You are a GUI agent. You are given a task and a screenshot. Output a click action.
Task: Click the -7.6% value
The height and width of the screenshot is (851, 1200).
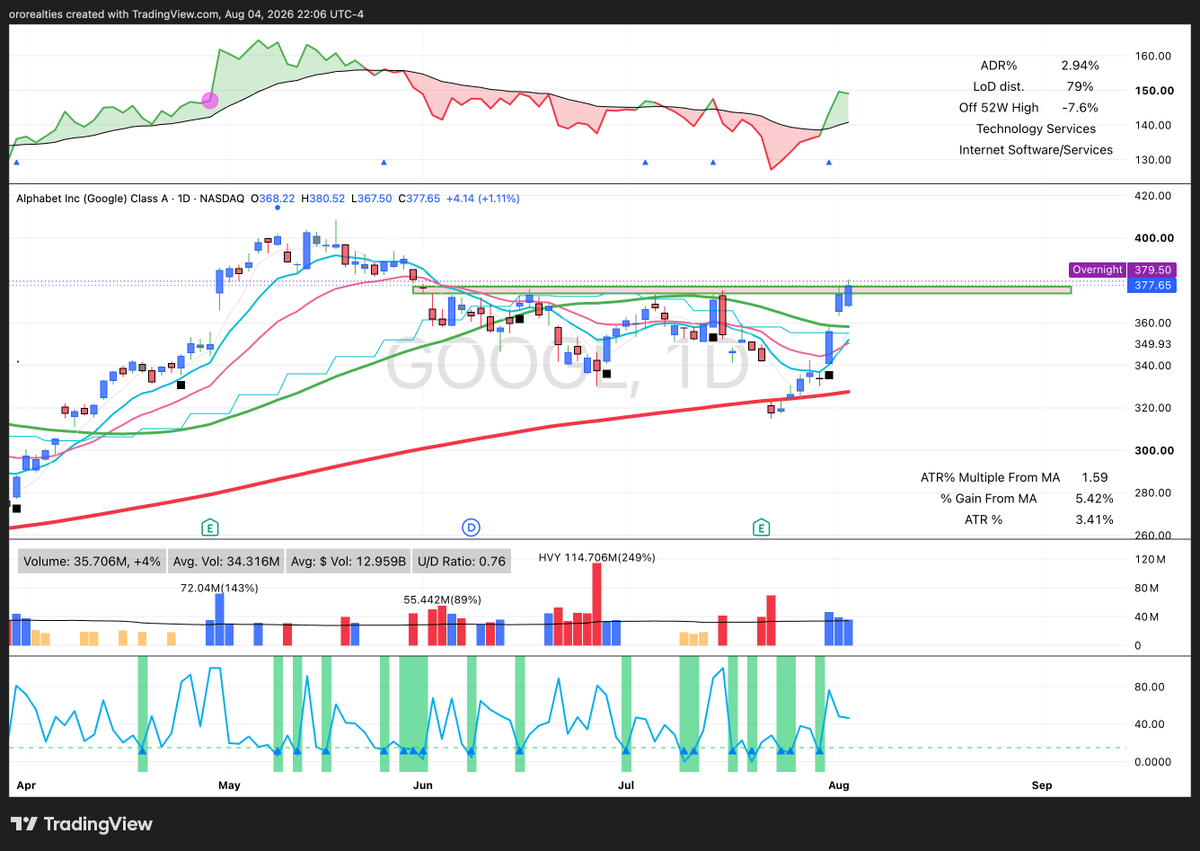point(1079,107)
